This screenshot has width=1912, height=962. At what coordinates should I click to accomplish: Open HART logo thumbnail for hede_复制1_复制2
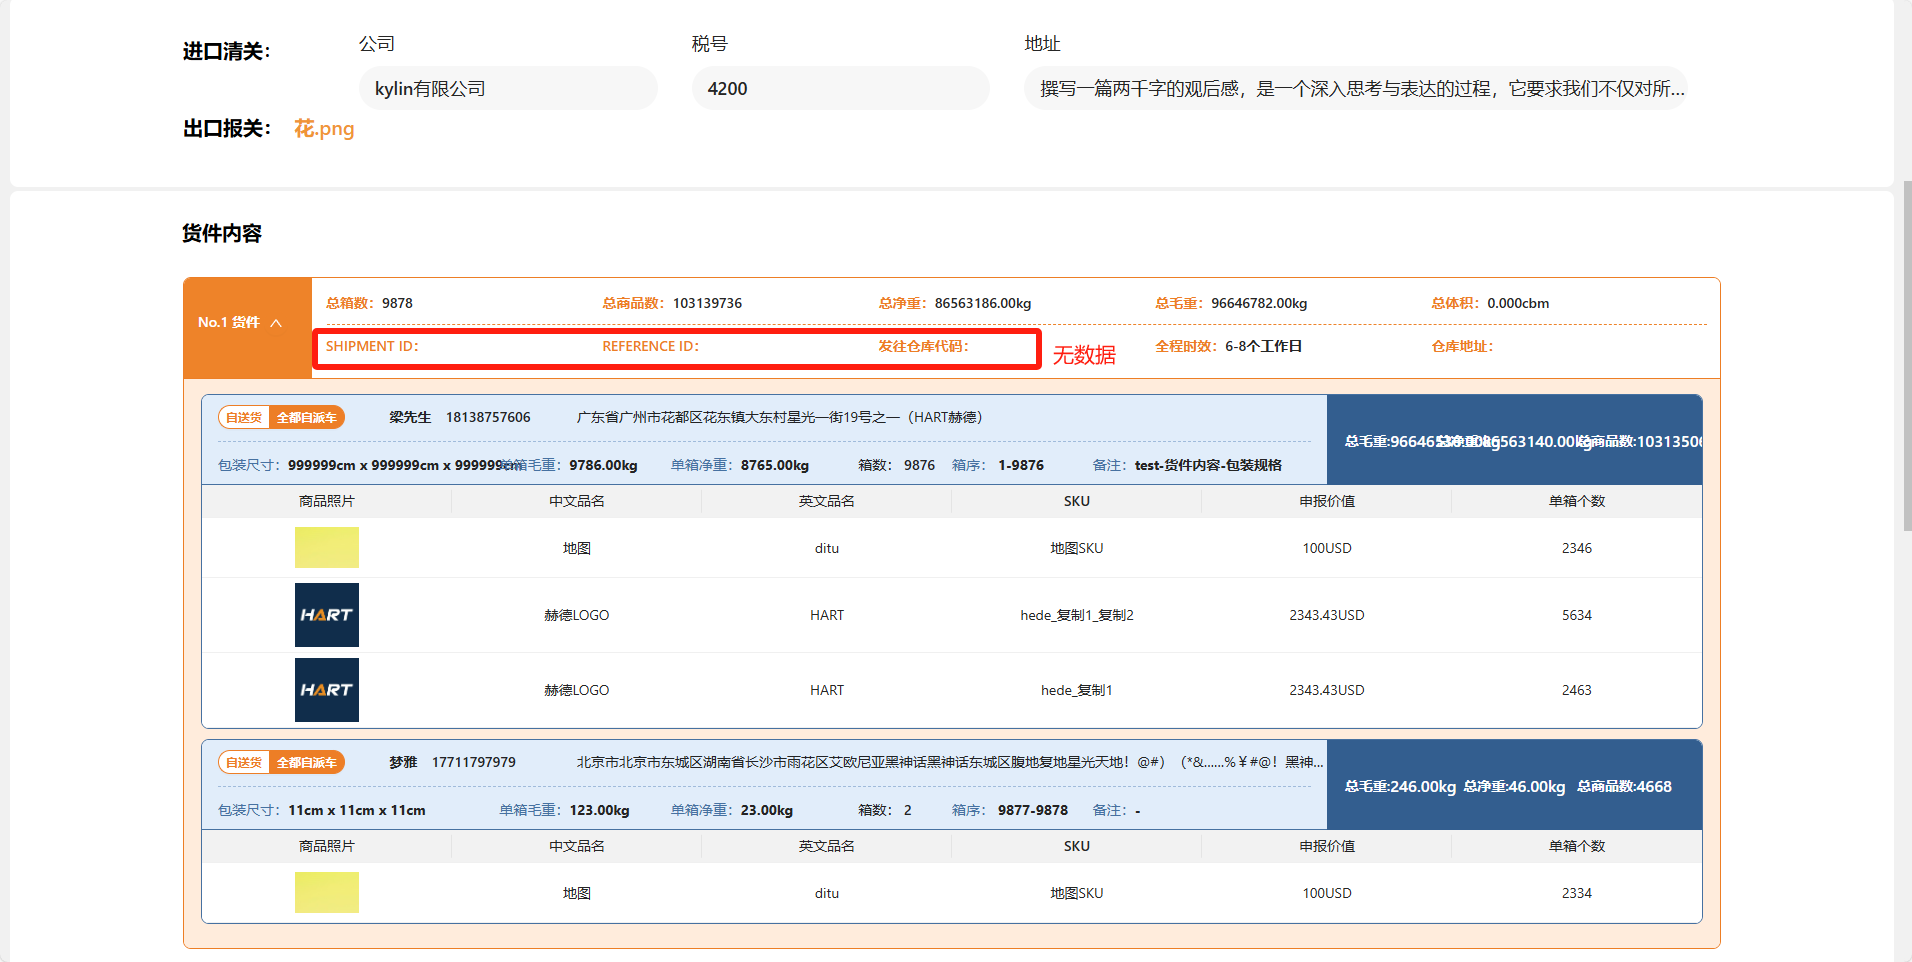(x=326, y=615)
